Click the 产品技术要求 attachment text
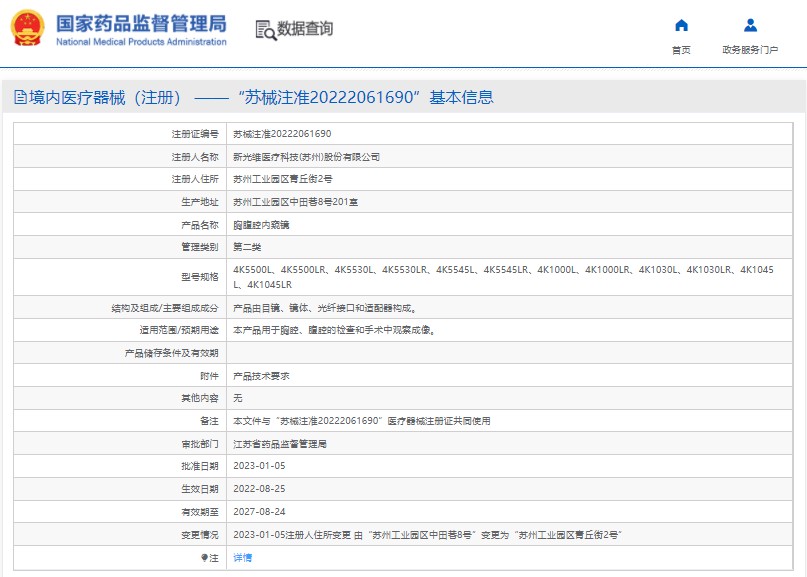The width and height of the screenshot is (807, 577). (261, 376)
